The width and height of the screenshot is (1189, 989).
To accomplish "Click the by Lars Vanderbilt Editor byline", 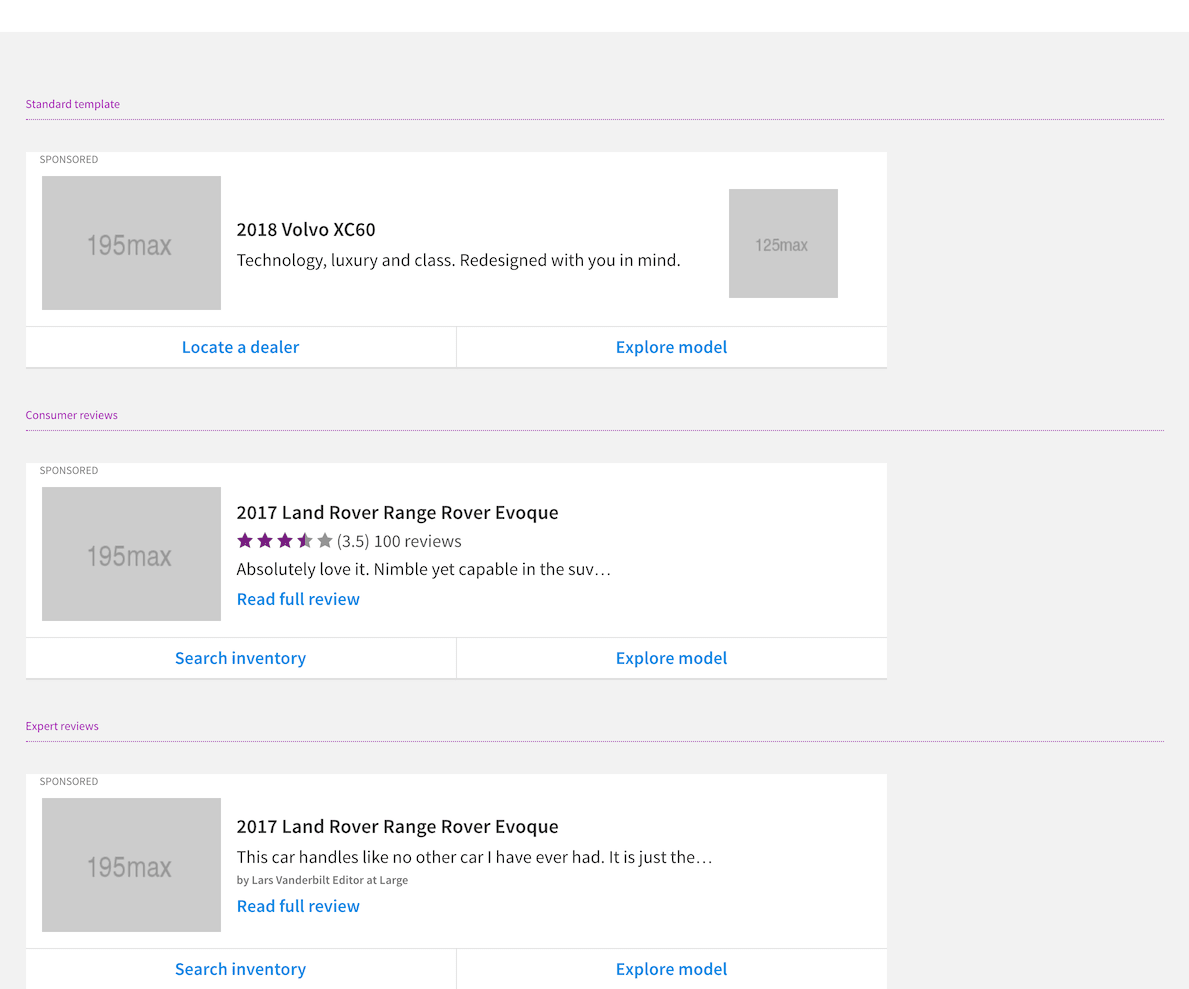I will 322,880.
